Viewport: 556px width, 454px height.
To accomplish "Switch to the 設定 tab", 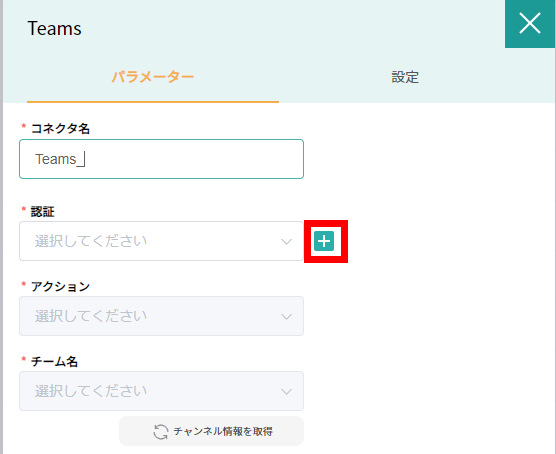I will [405, 77].
